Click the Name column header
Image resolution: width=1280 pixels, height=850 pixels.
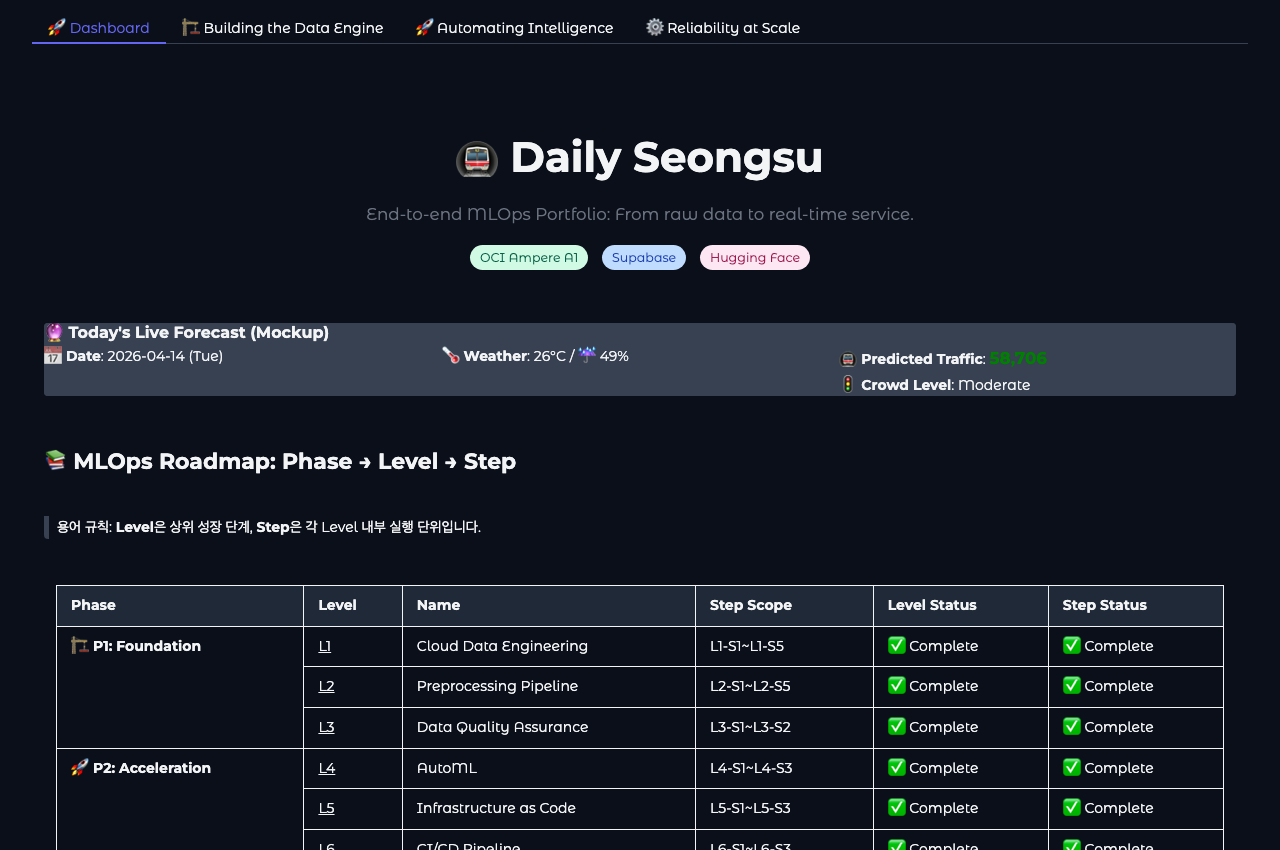(x=549, y=606)
